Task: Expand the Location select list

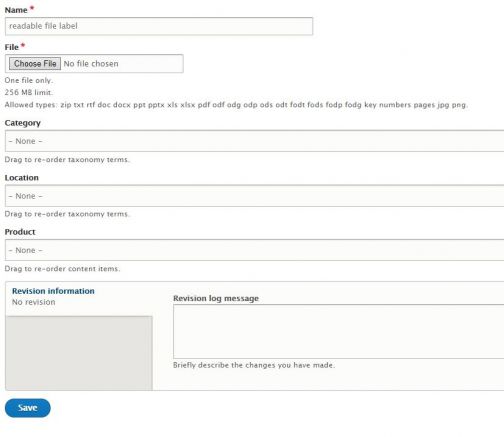Action: [254, 196]
